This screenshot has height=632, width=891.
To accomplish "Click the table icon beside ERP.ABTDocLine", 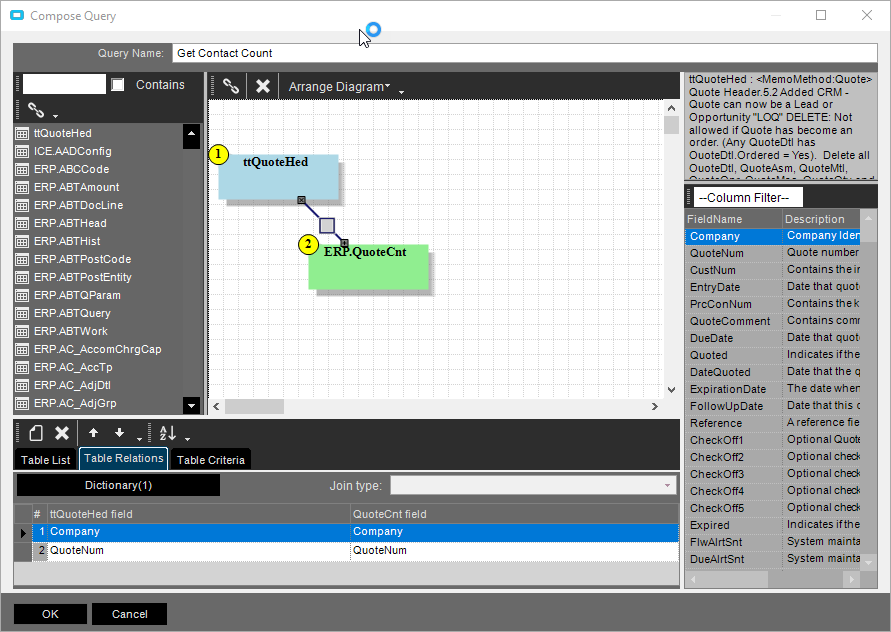I will pos(22,206).
